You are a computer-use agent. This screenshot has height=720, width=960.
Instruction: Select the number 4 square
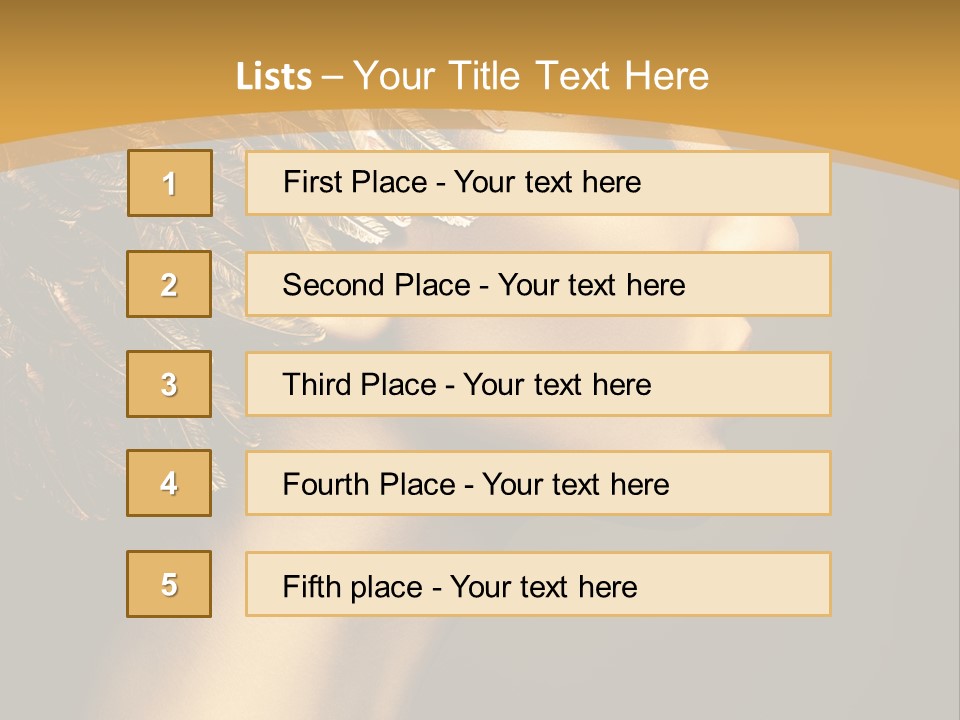tap(169, 483)
